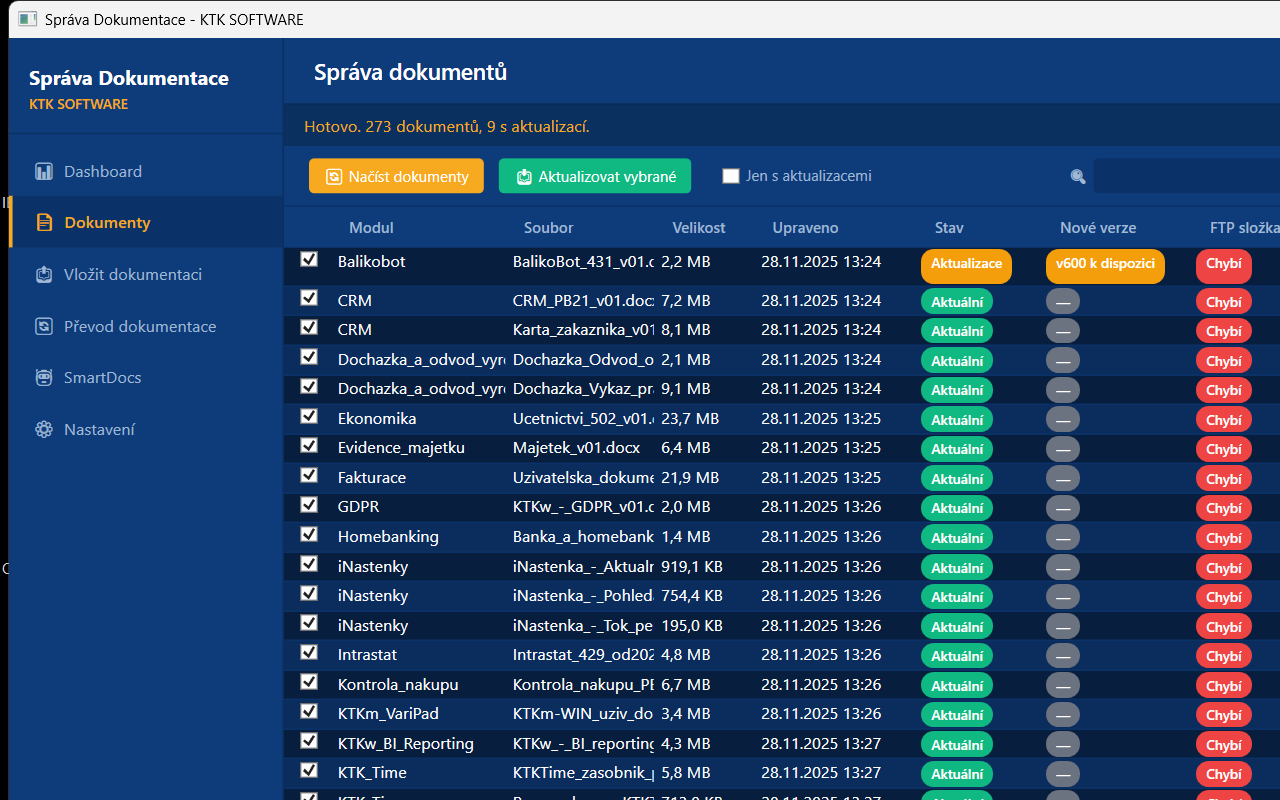The width and height of the screenshot is (1280, 800).
Task: Click the magnifier search icon
Action: tap(1078, 176)
